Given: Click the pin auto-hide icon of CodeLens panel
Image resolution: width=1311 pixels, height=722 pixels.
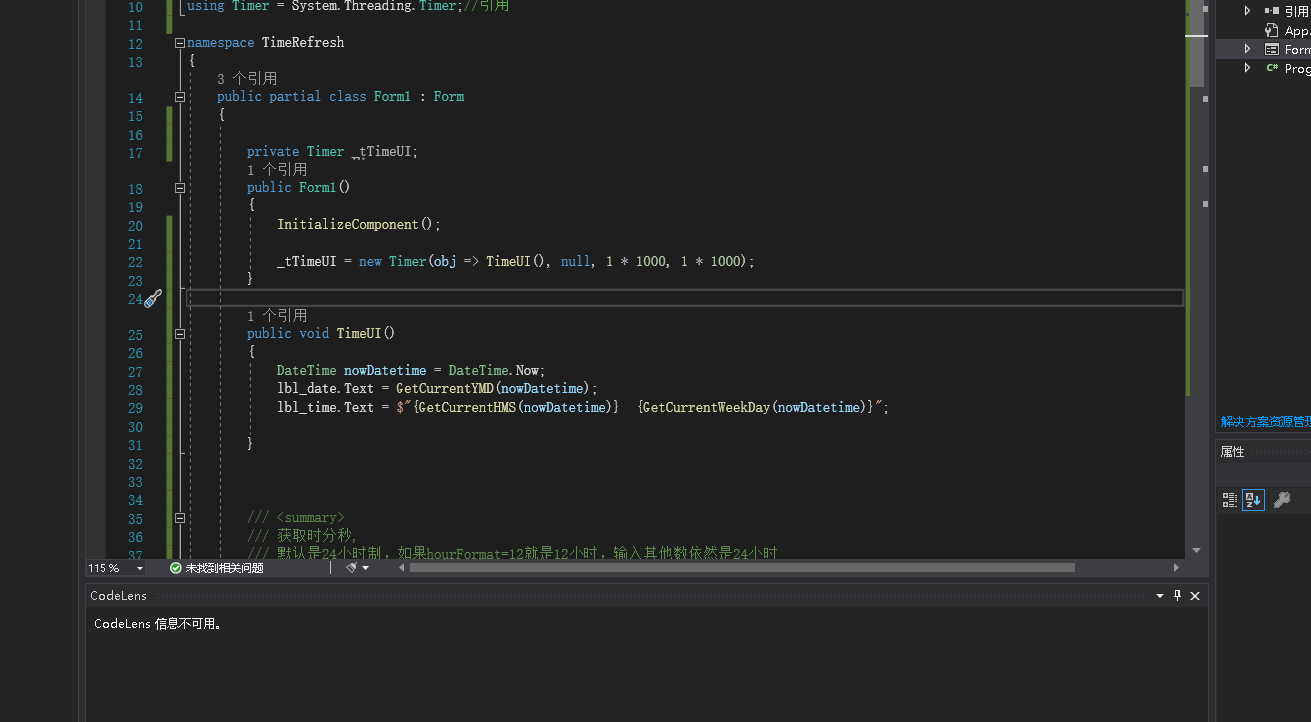Looking at the screenshot, I should pyautogui.click(x=1177, y=595).
